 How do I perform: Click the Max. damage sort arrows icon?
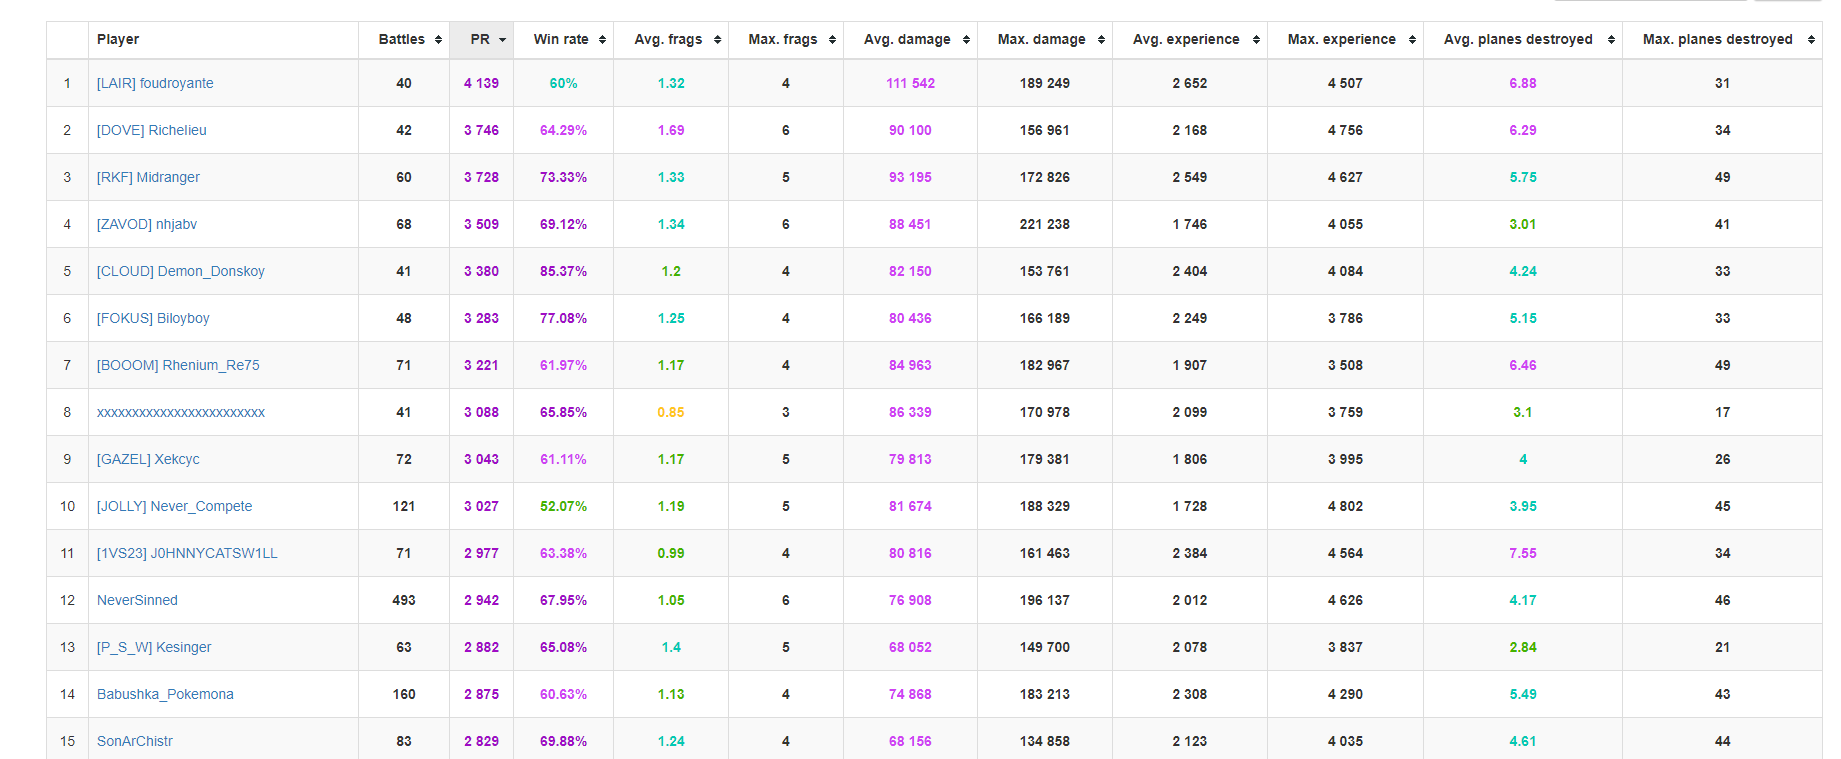click(x=1101, y=40)
